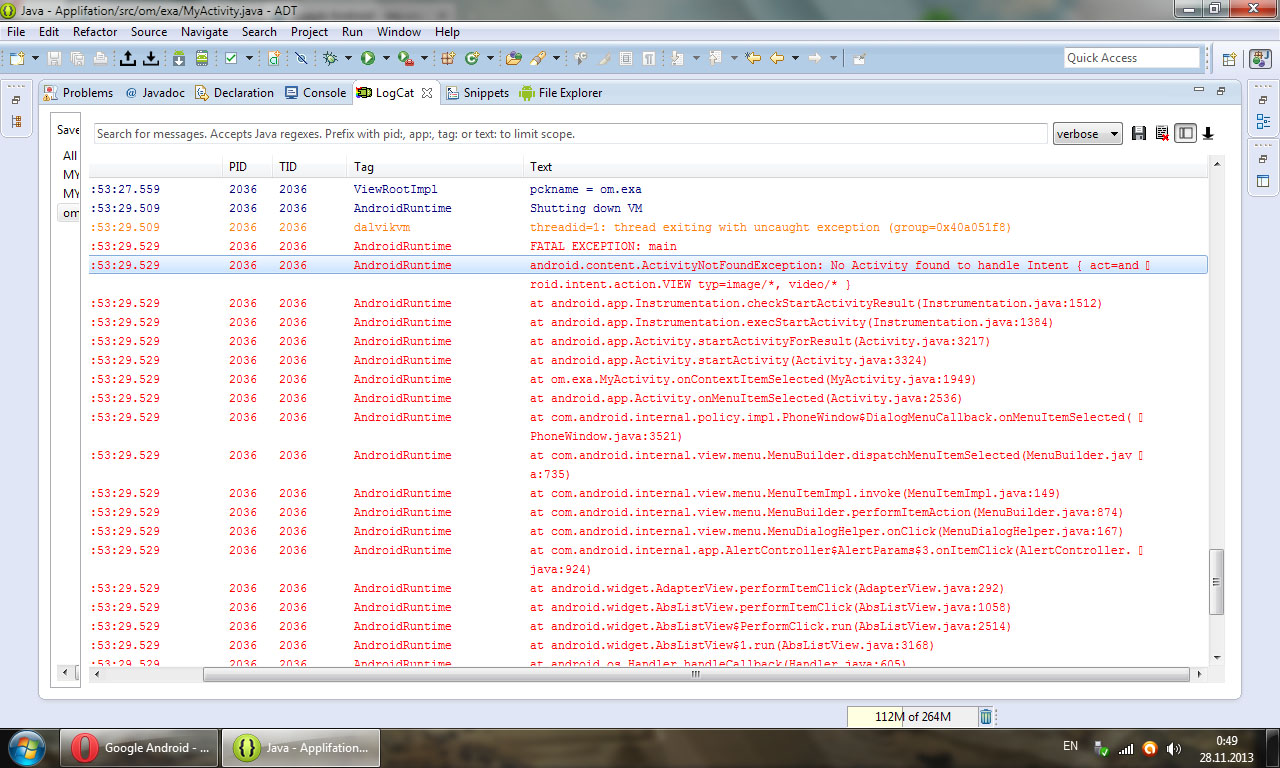Click the green Run button in toolbar
The image size is (1280, 768).
[x=368, y=58]
